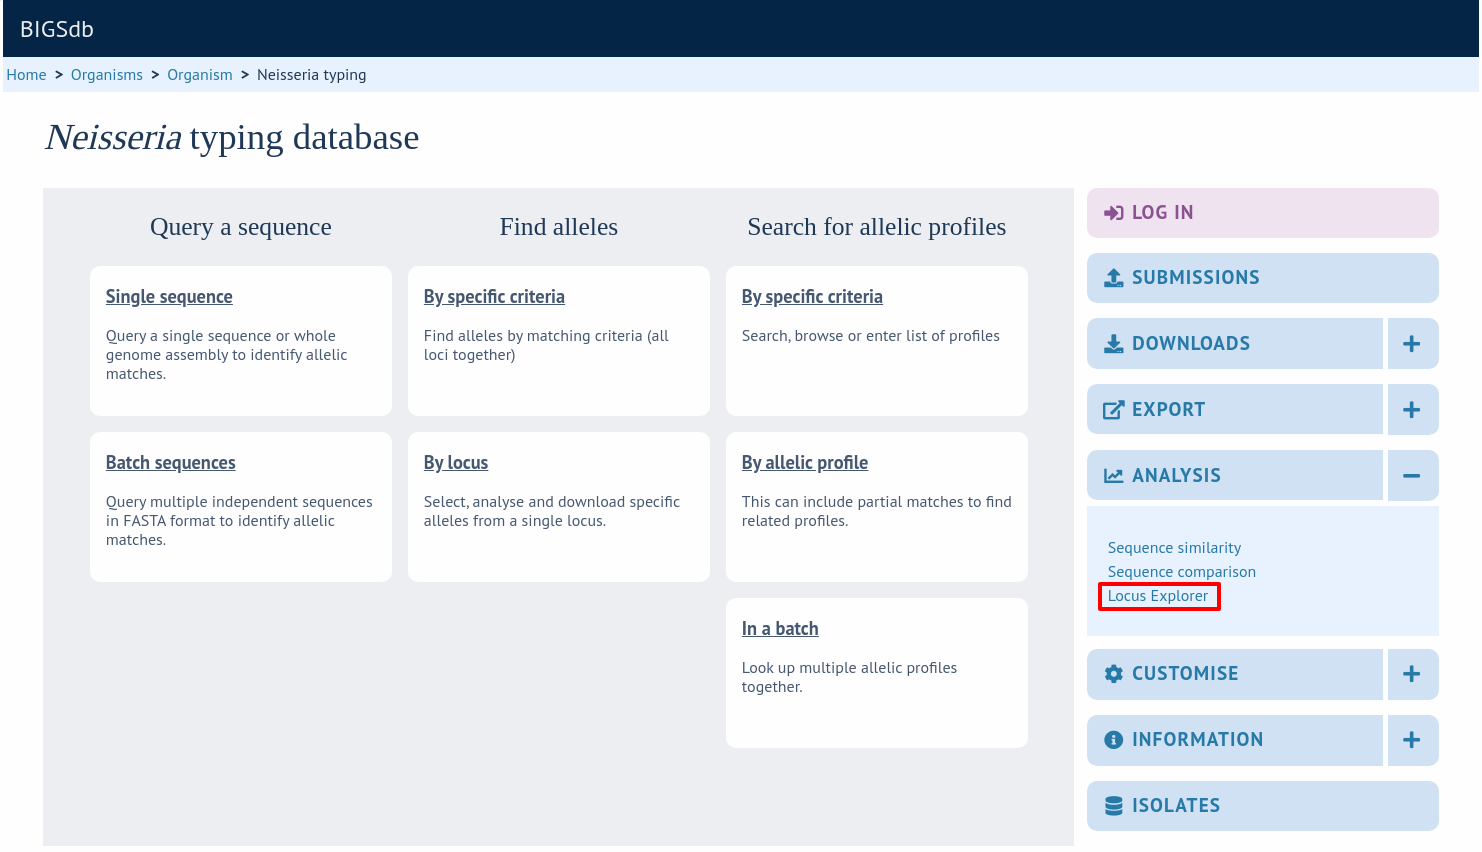Click the Isolates database icon
1482x852 pixels.
1113,806
